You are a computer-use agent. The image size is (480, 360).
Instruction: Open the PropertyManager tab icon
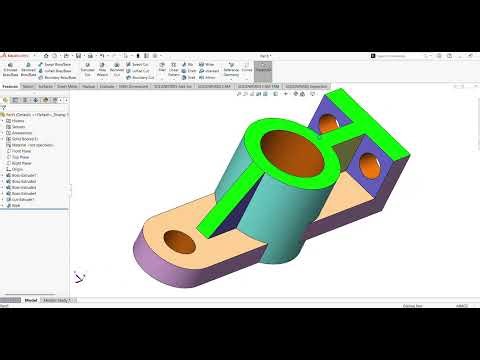click(x=15, y=100)
